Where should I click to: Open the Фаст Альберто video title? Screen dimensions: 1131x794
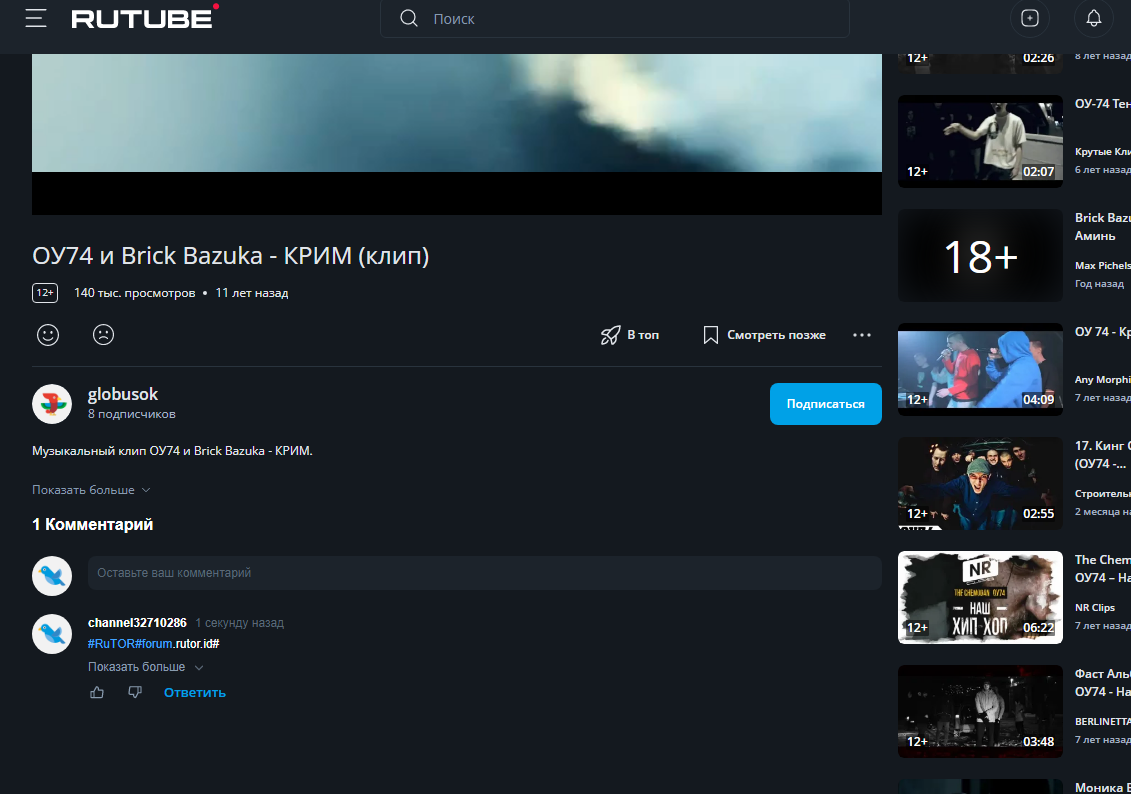coord(1103,682)
